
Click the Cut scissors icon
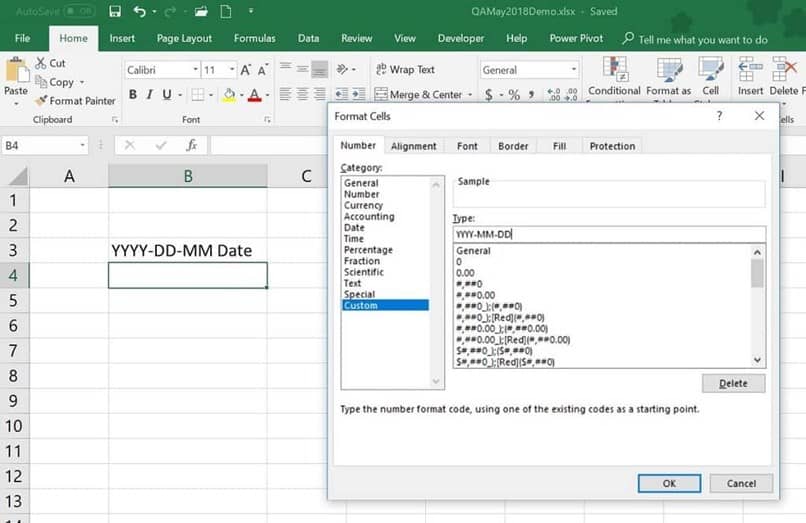(x=41, y=63)
